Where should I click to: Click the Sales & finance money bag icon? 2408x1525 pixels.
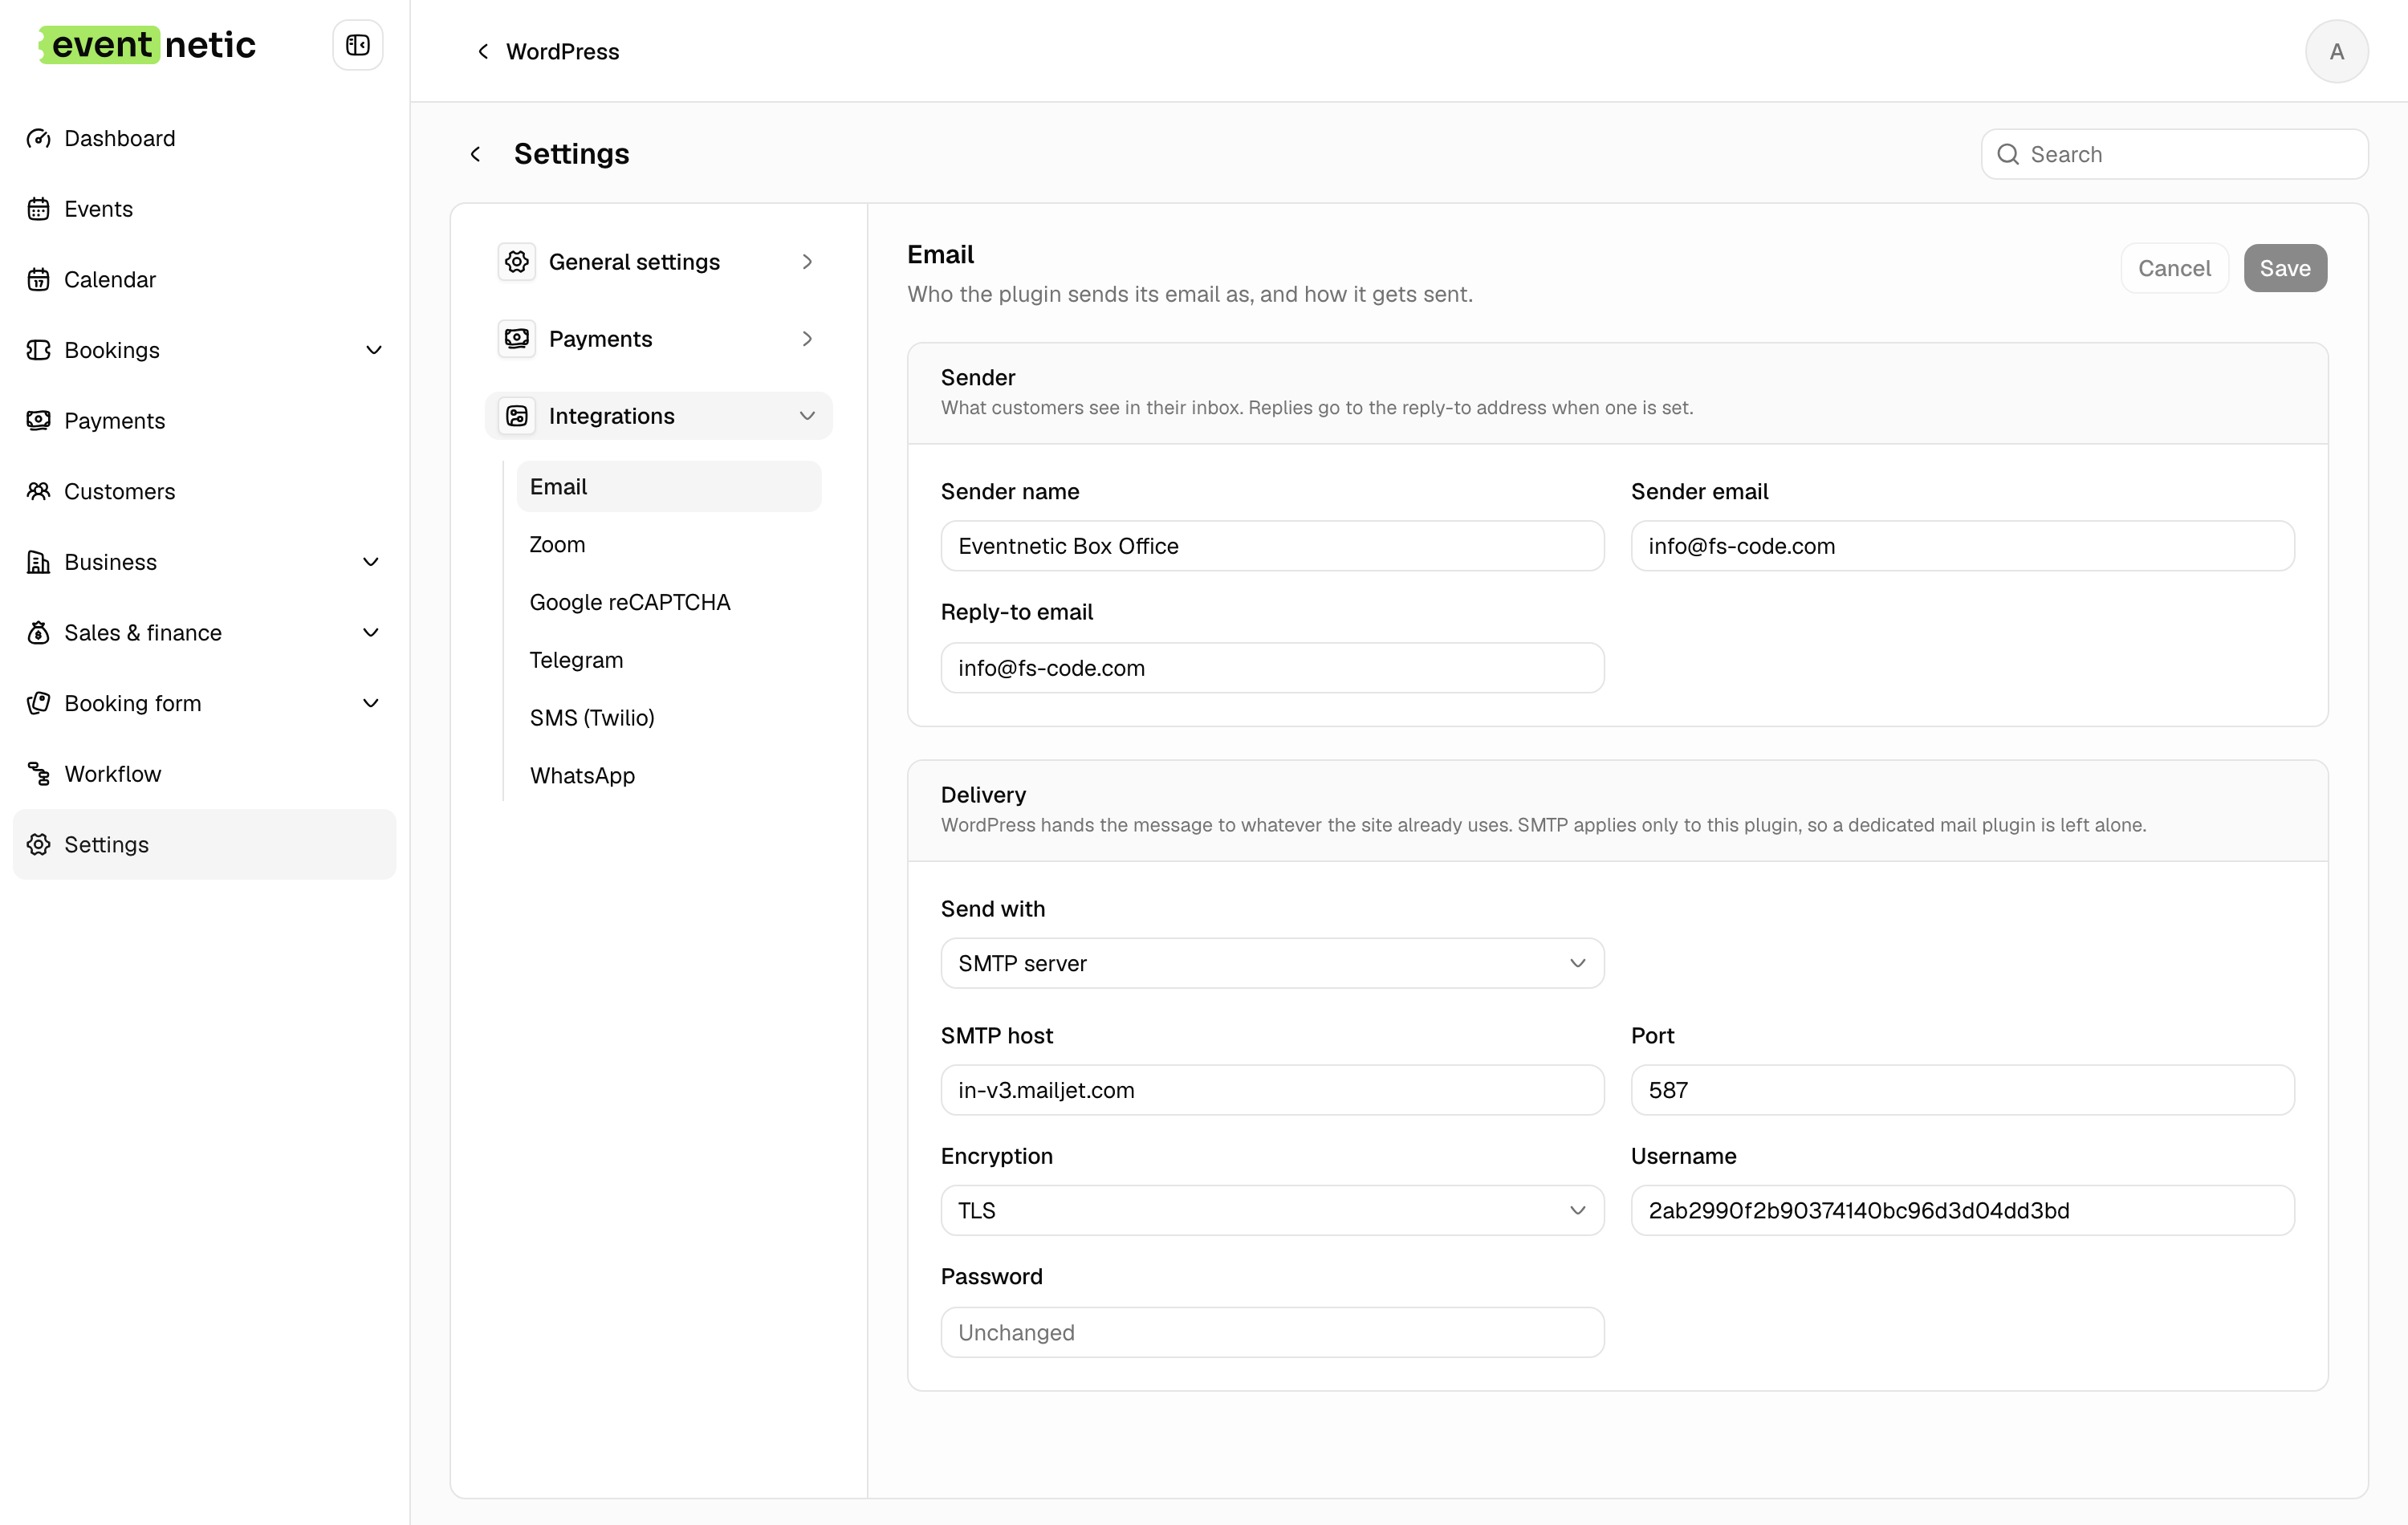(x=38, y=632)
